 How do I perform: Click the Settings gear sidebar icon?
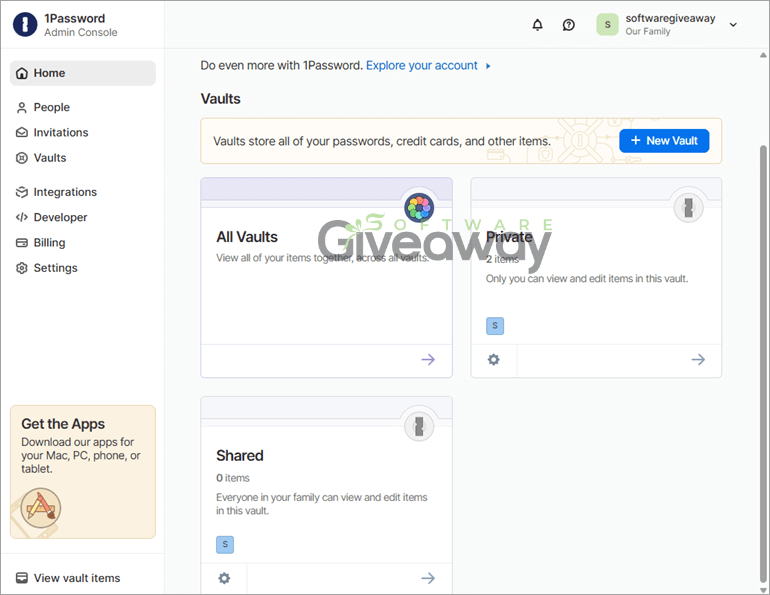(x=22, y=268)
